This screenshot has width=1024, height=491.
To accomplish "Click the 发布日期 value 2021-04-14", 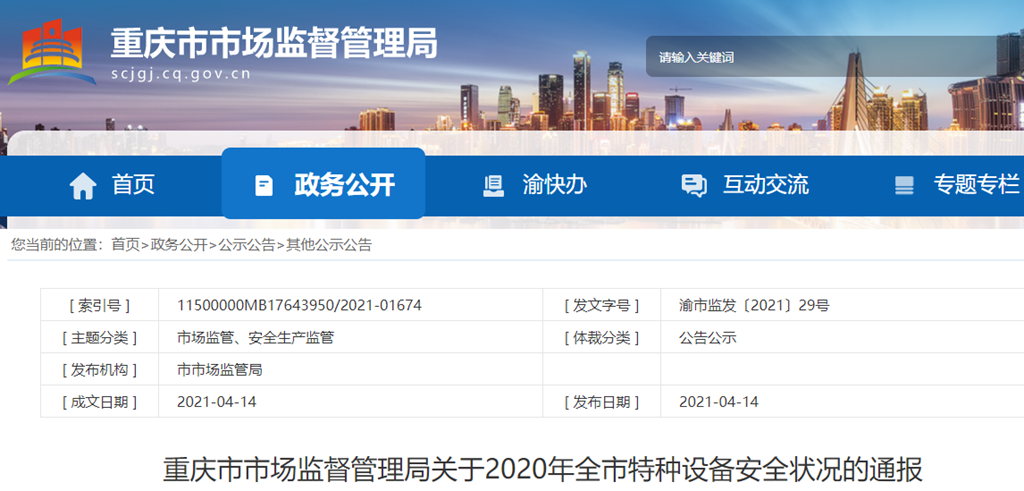I will (x=719, y=402).
